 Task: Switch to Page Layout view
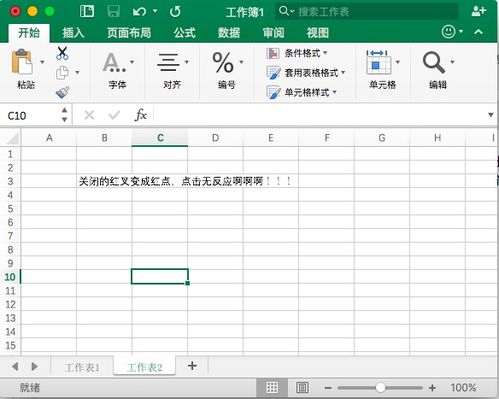pyautogui.click(x=302, y=387)
